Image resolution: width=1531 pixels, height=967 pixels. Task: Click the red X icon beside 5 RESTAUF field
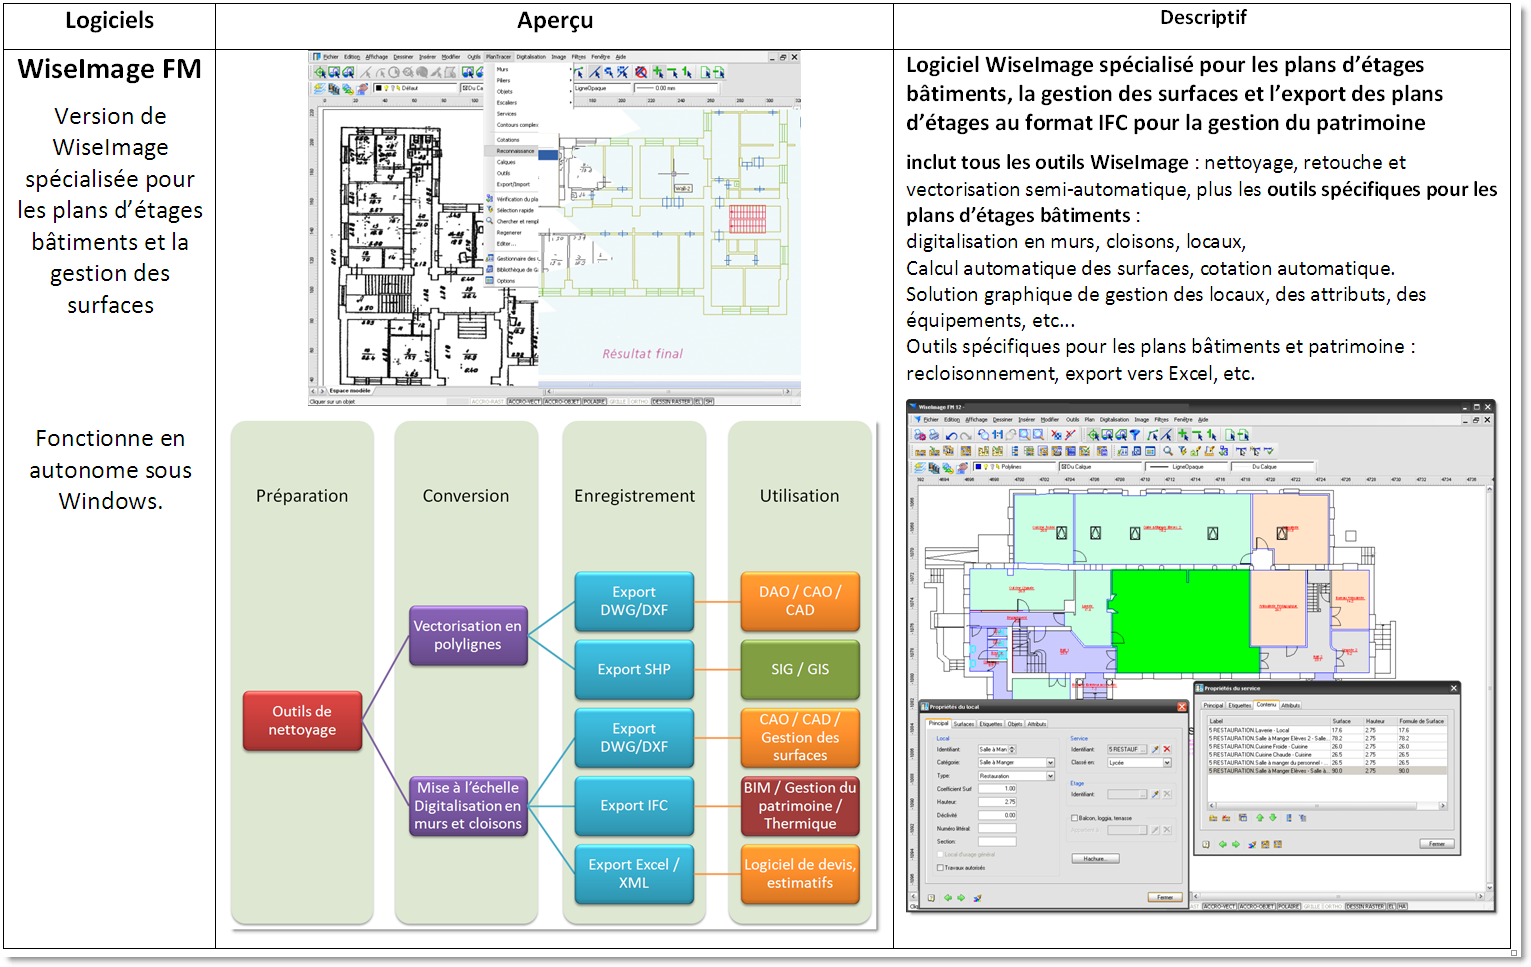tap(1166, 749)
